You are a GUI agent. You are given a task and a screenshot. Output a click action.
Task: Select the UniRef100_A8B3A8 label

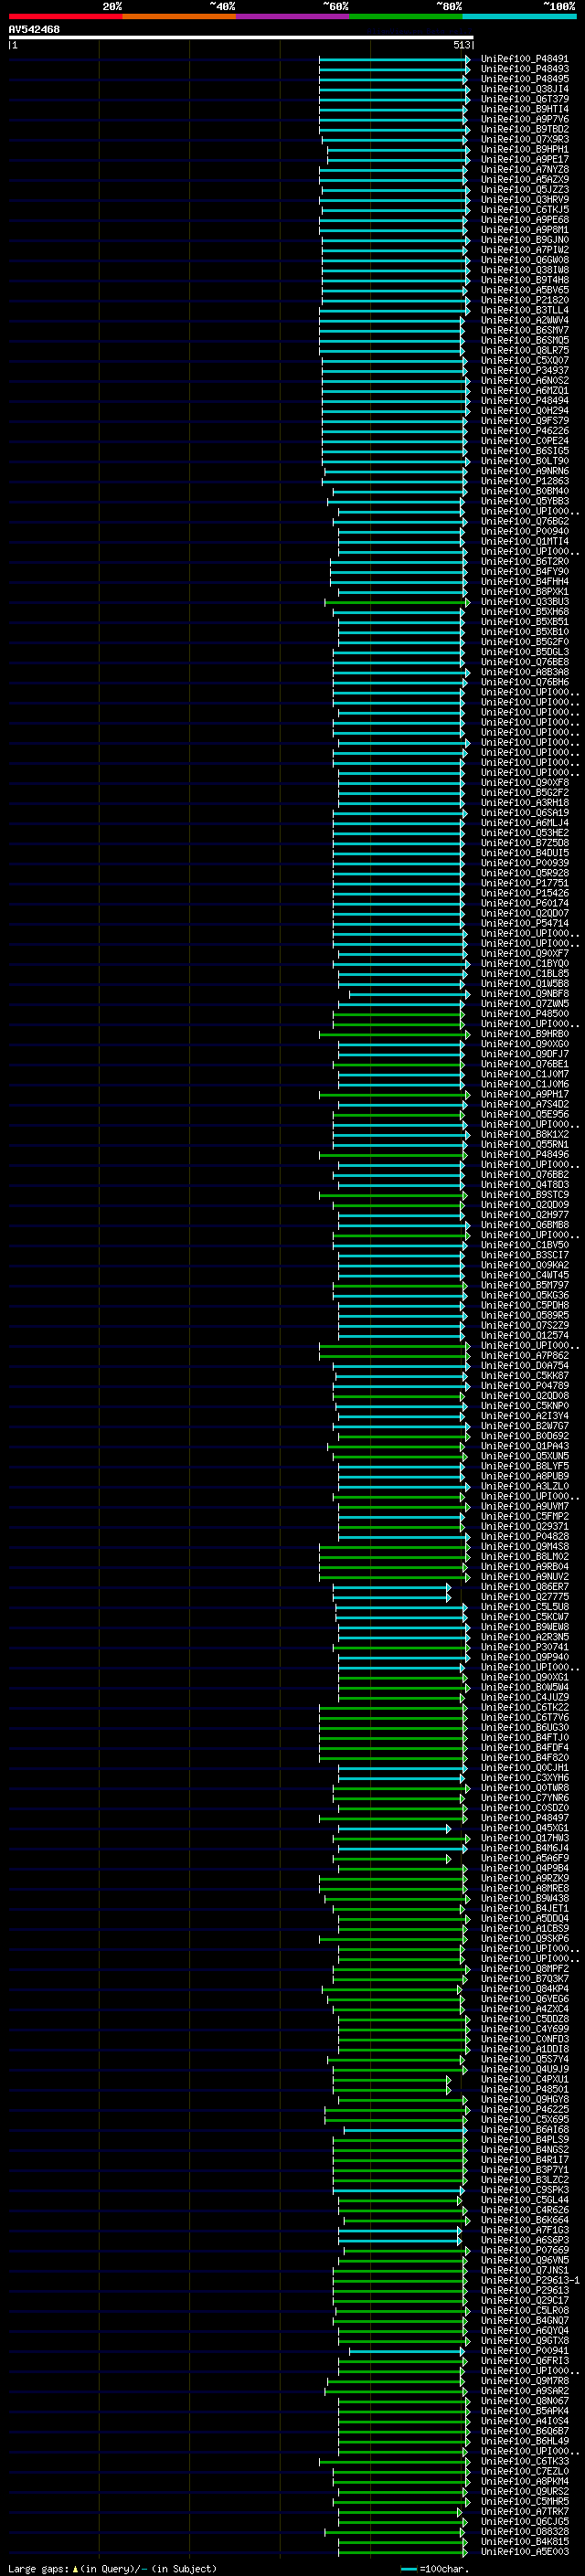click(x=525, y=672)
